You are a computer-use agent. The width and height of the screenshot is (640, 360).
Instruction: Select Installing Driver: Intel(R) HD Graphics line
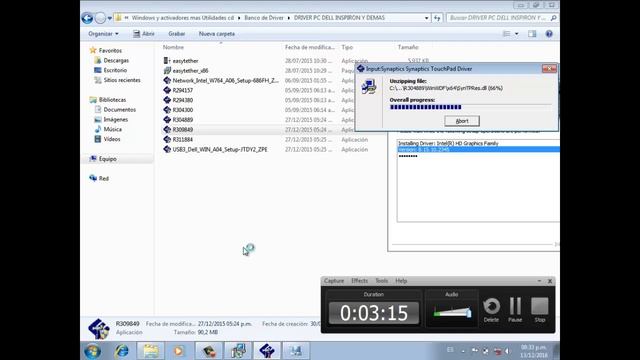448,143
